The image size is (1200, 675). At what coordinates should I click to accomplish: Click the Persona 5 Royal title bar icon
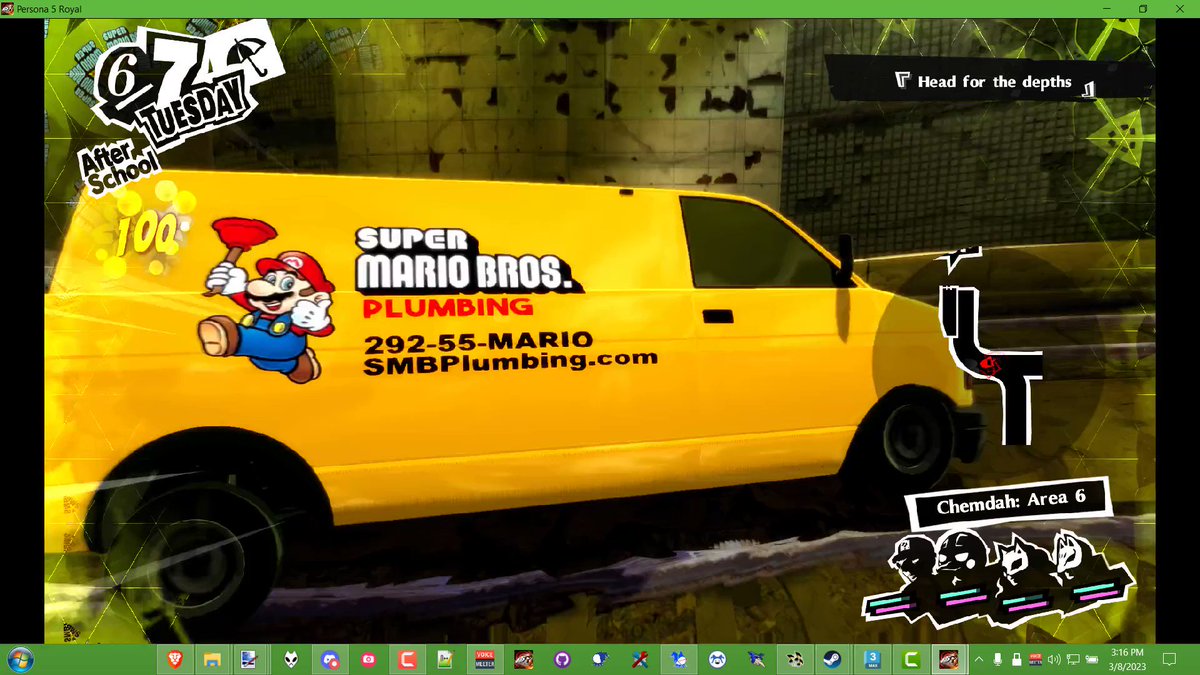click(x=8, y=8)
